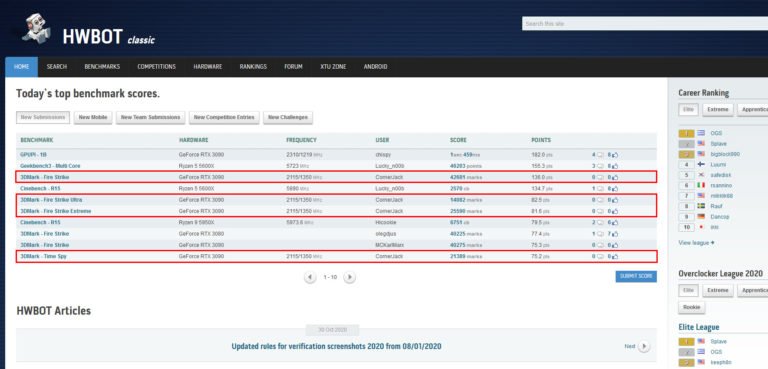Click Italy flag next to rsannino
The image size is (768, 369).
701,185
